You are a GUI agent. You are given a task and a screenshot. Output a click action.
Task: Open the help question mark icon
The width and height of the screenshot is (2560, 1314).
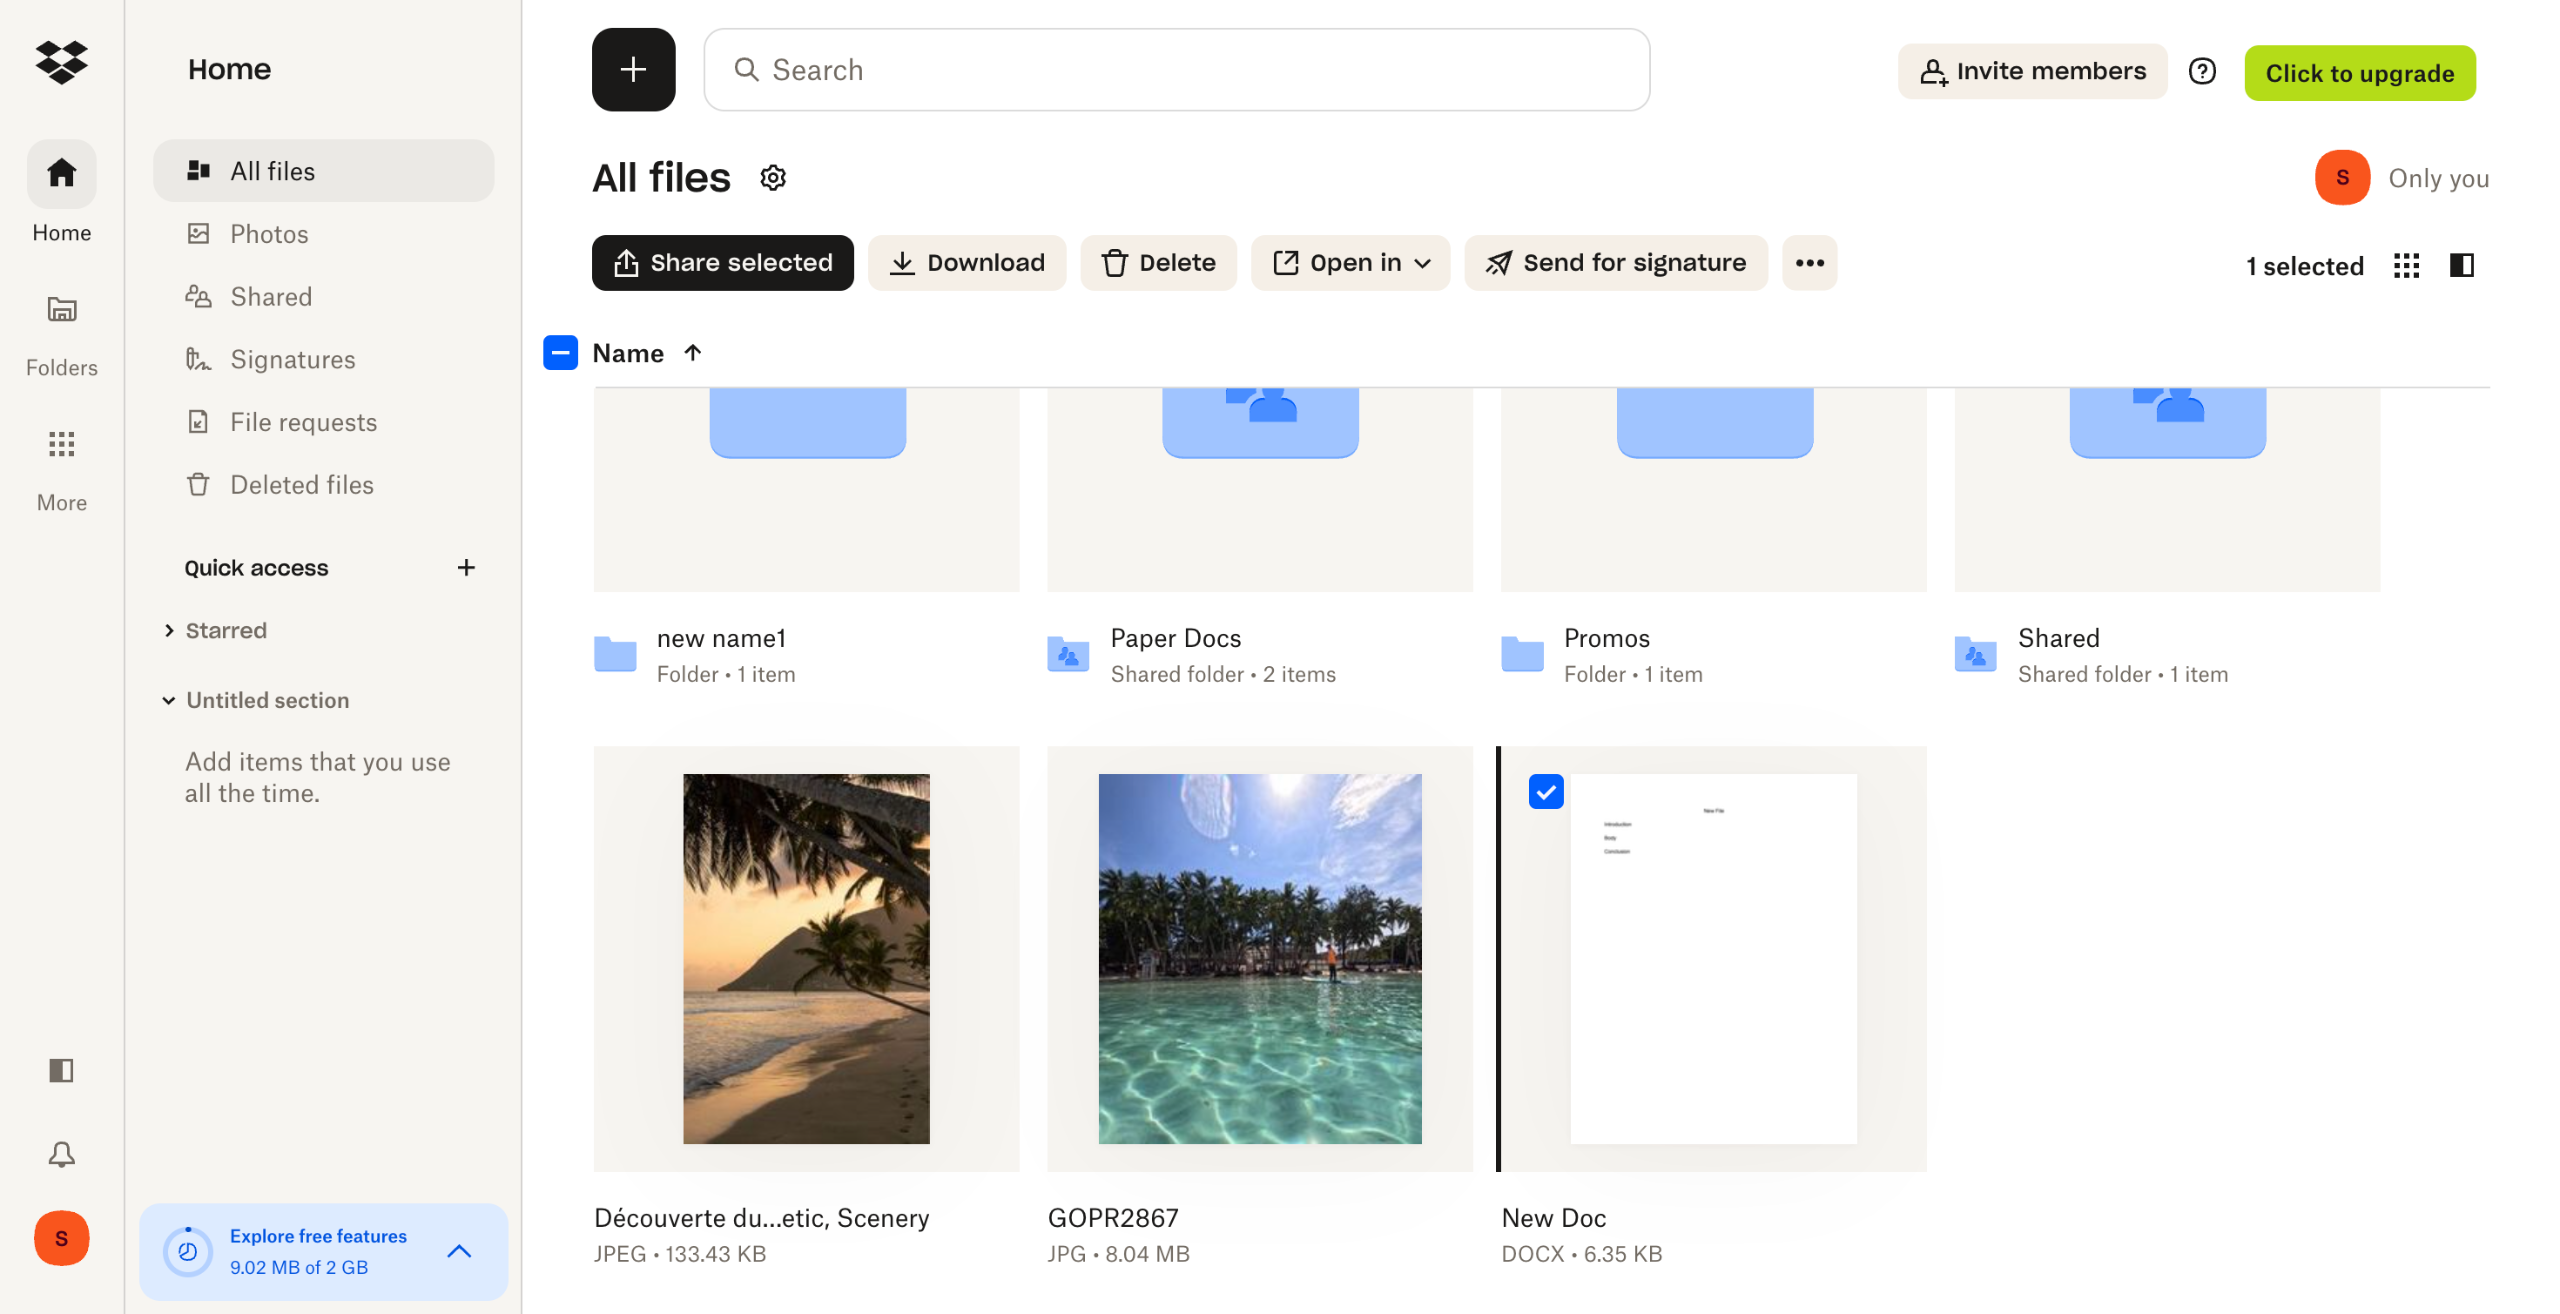tap(2202, 71)
